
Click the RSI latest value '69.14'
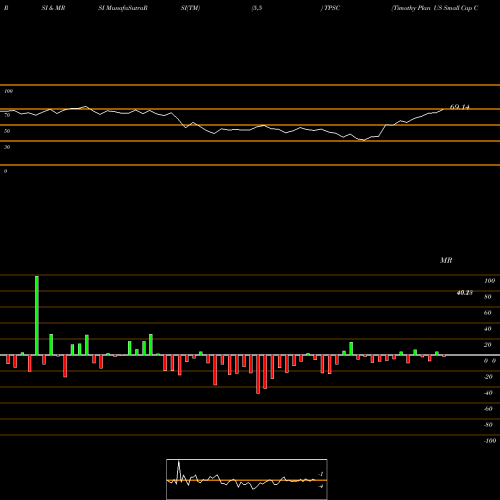(460, 107)
